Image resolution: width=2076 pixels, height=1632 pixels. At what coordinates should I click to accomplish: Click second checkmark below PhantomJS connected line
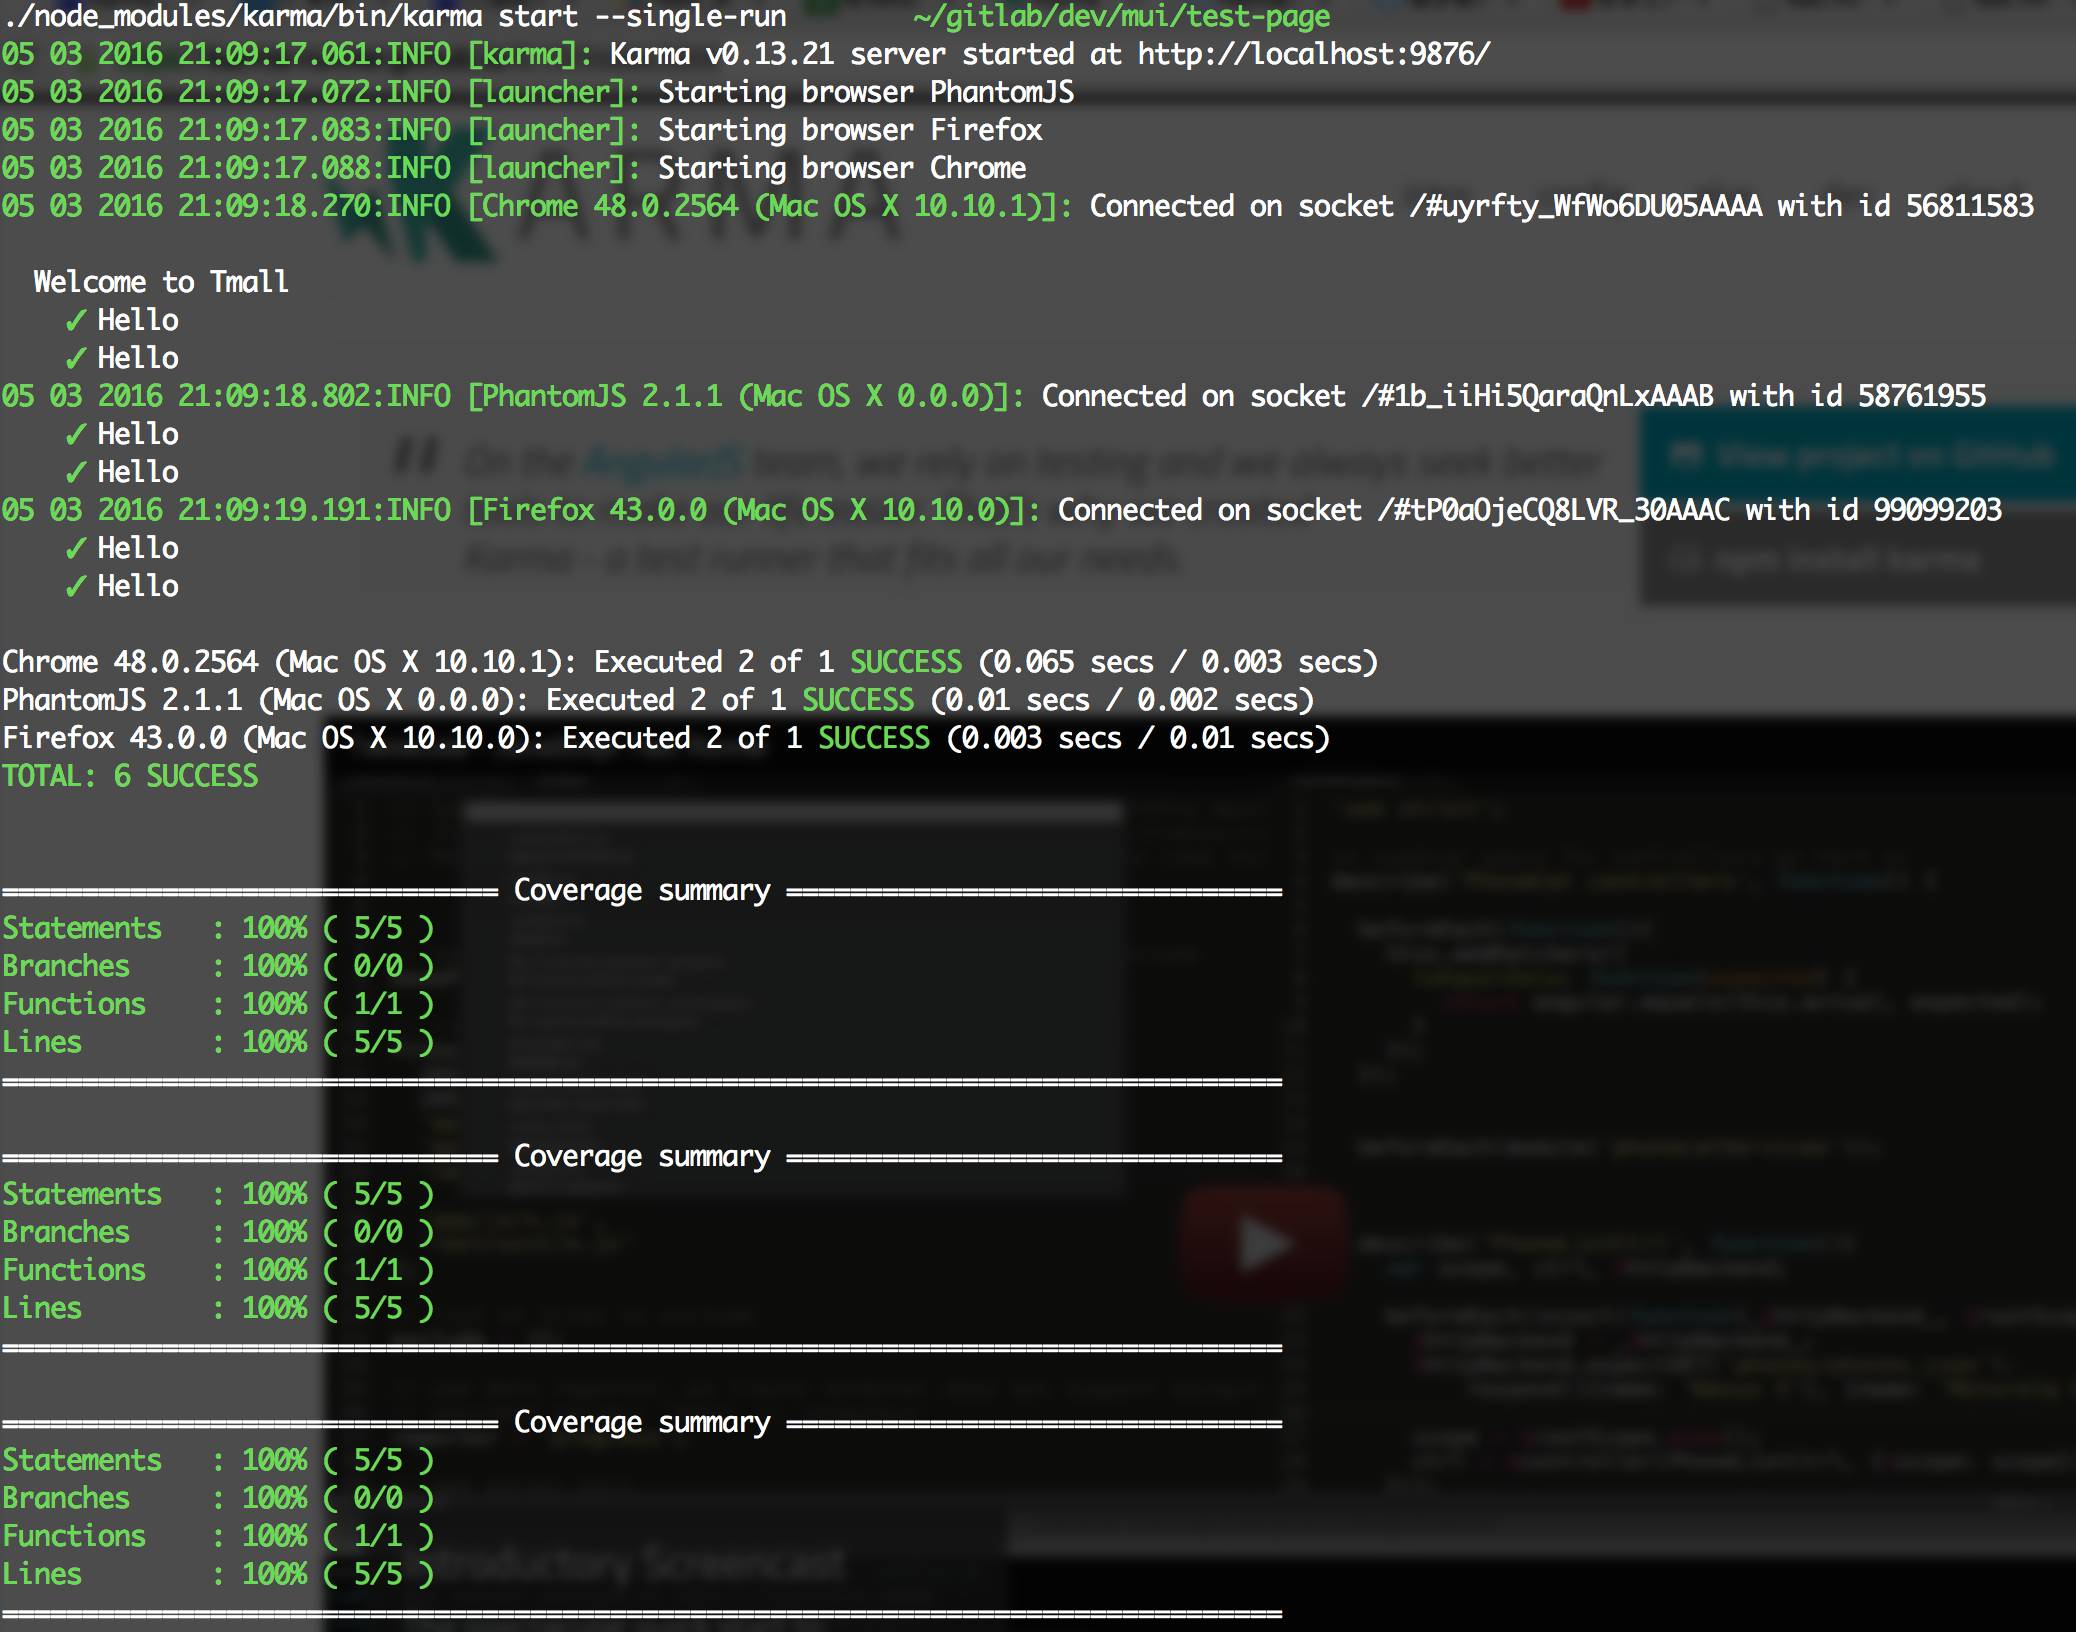[x=75, y=472]
